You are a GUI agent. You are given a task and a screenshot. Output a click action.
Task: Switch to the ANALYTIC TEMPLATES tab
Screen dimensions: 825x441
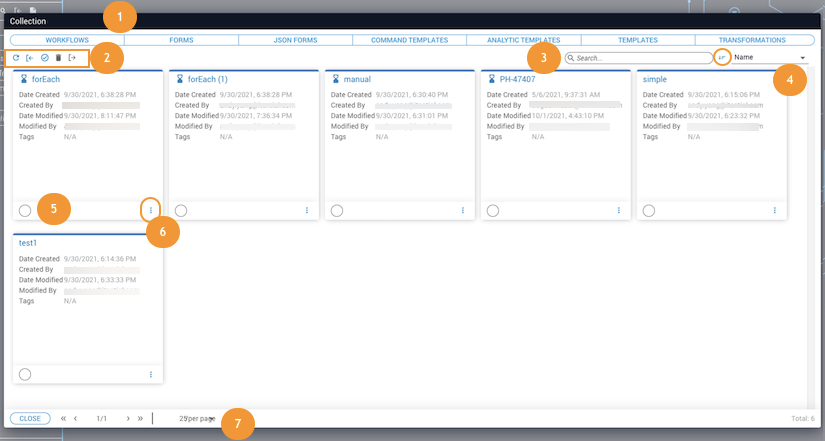coord(524,40)
